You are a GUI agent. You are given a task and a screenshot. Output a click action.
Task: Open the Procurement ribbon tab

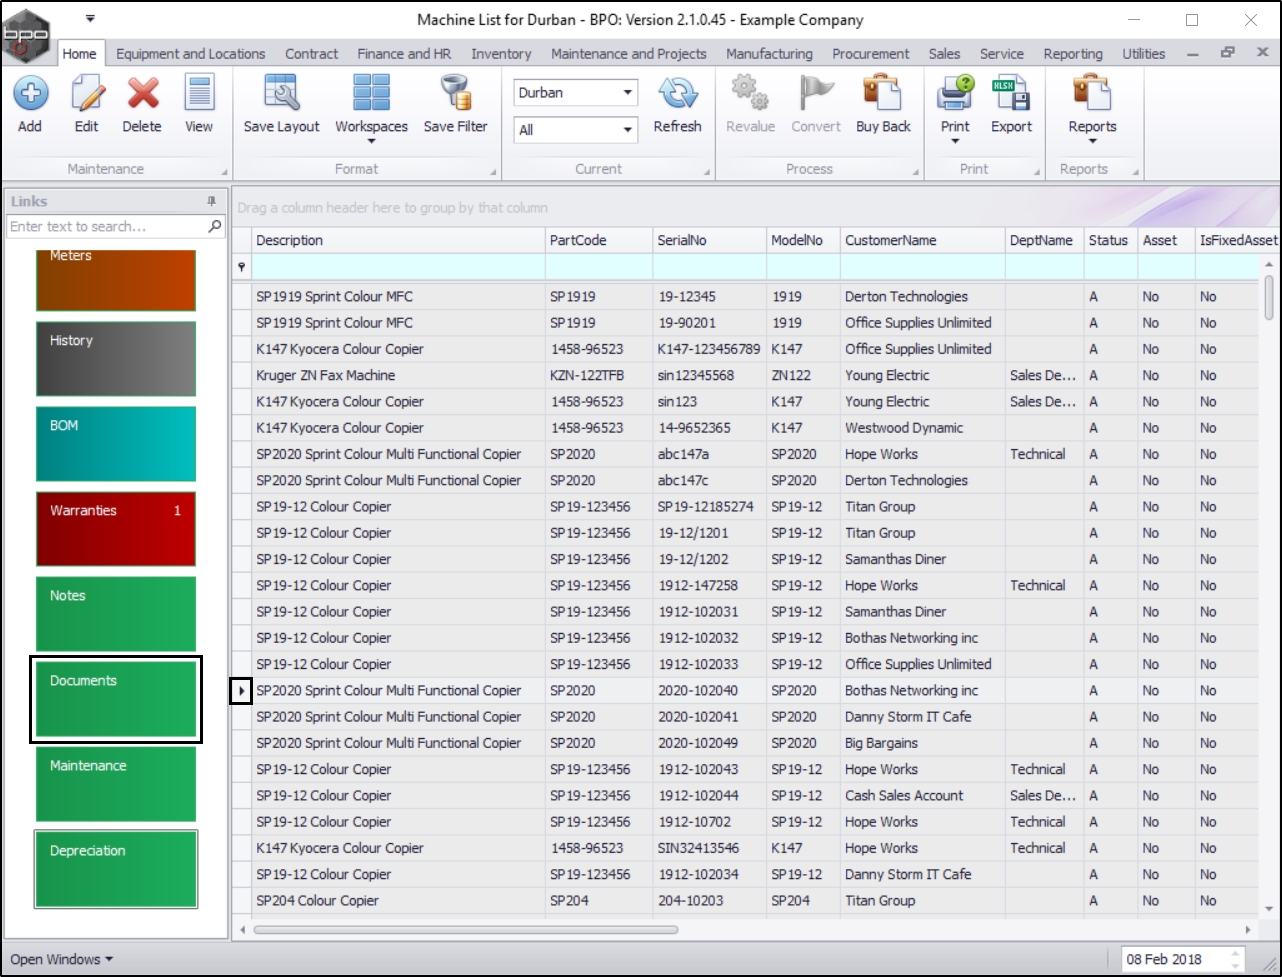pos(870,54)
